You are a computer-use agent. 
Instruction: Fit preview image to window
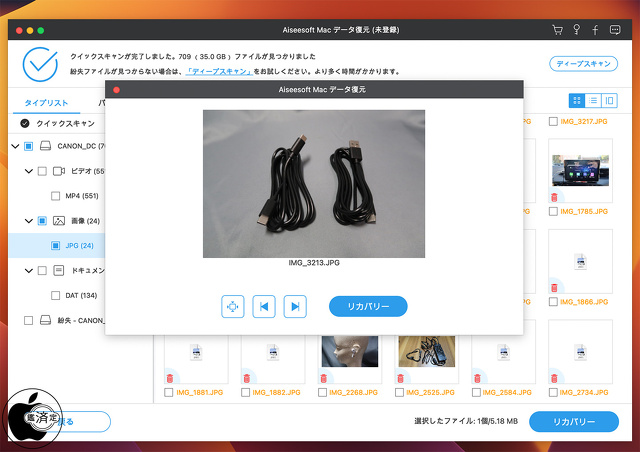(x=233, y=306)
